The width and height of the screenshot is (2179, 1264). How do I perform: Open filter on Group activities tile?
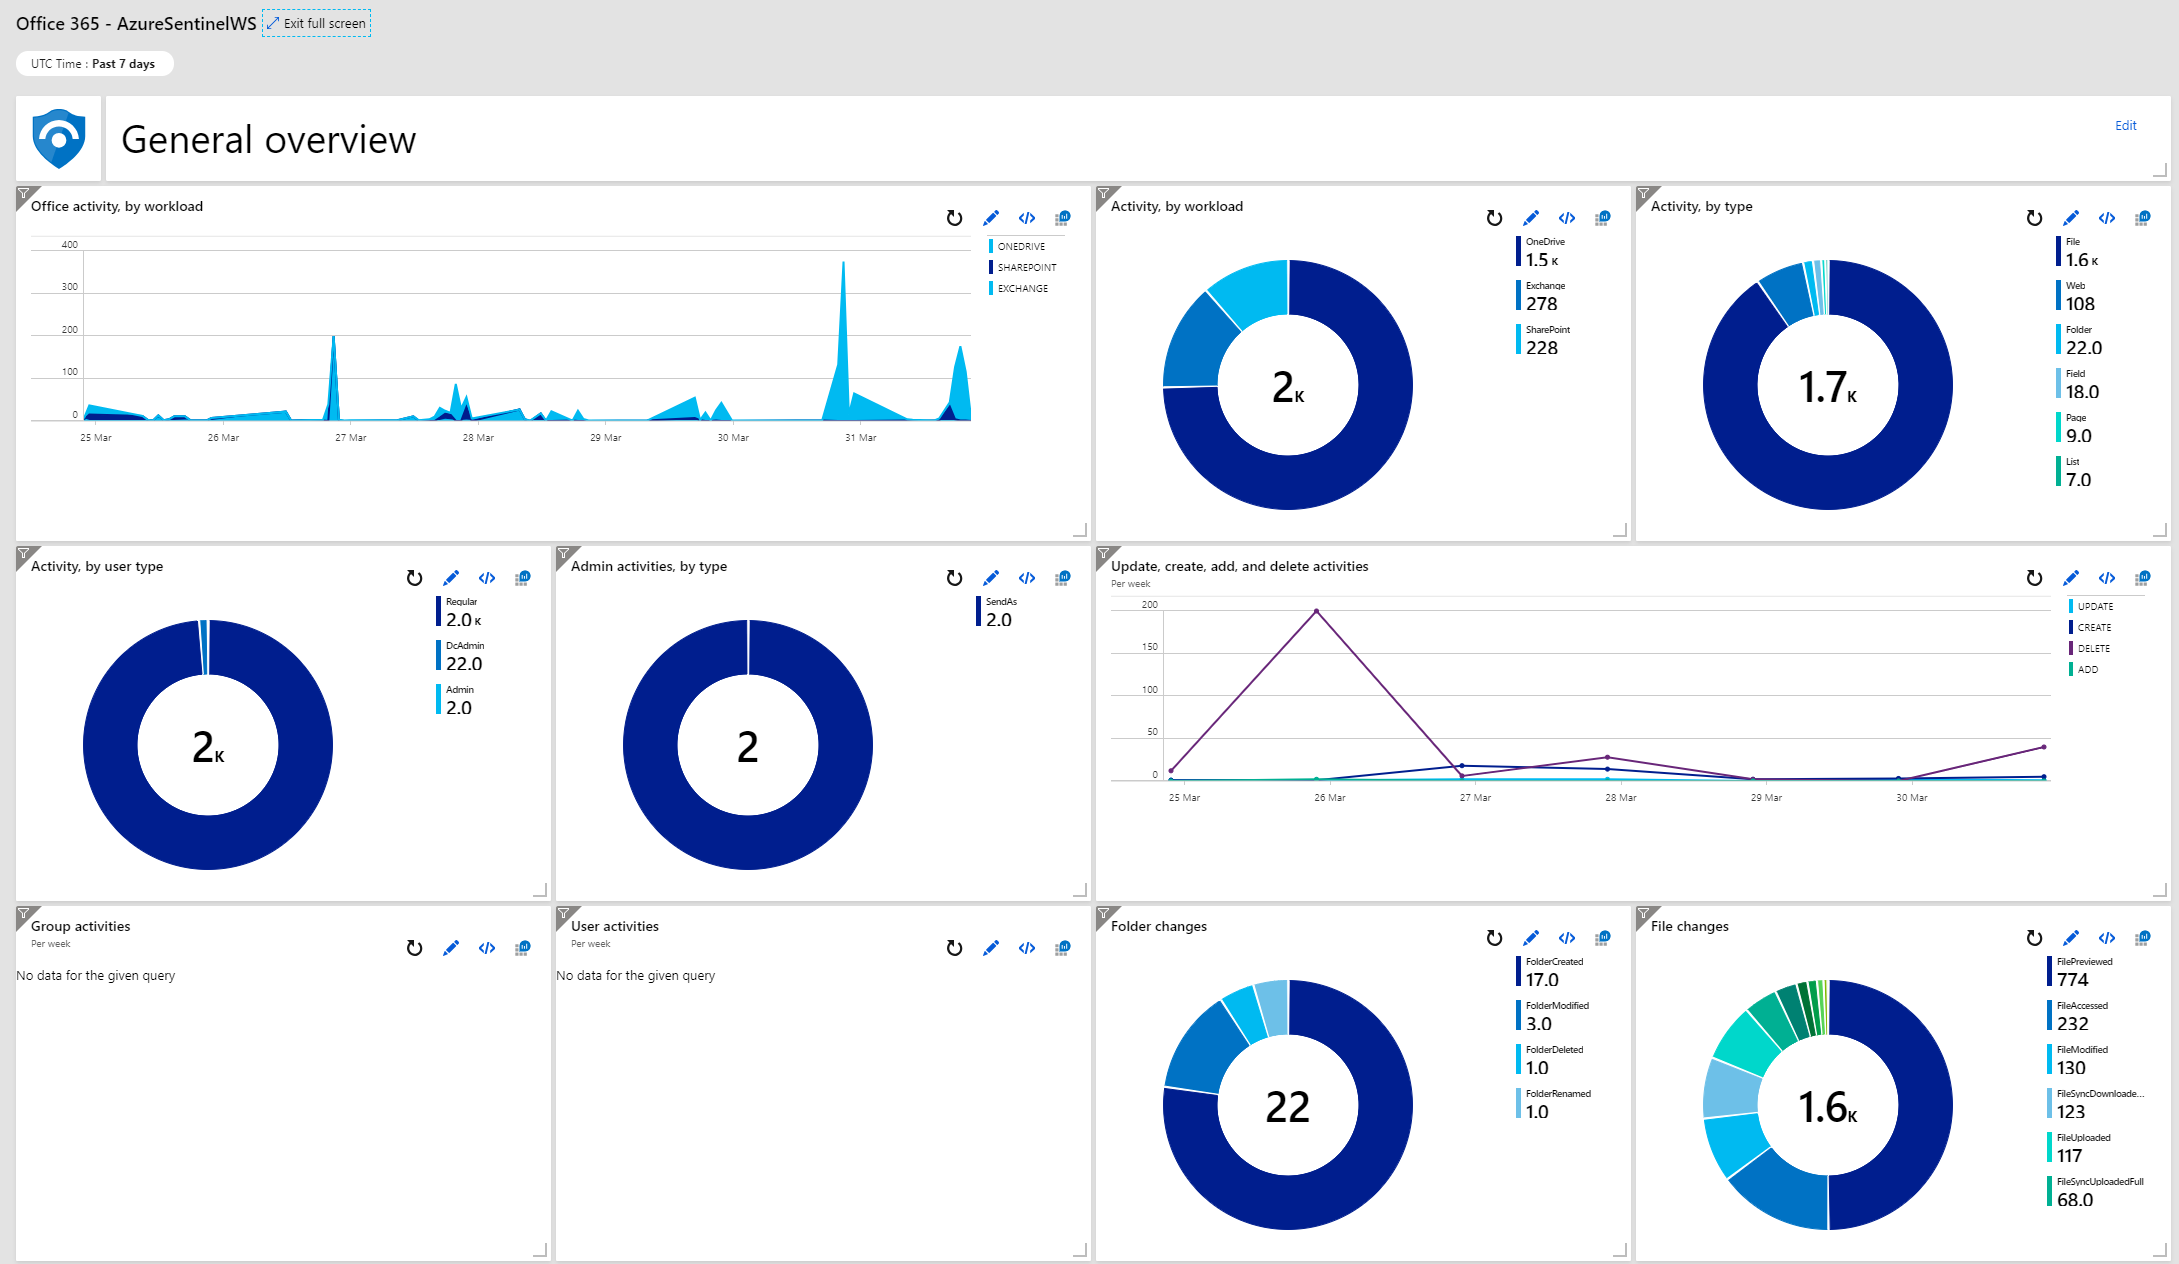tap(23, 914)
